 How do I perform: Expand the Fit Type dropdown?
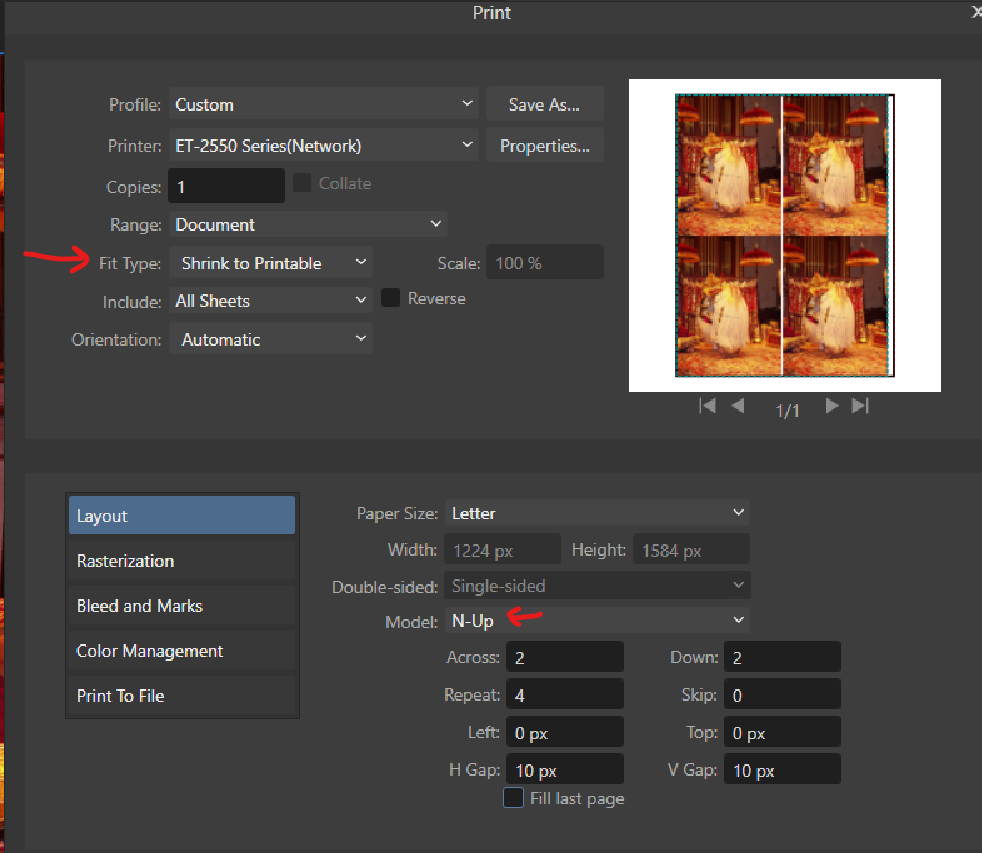pyautogui.click(x=271, y=263)
